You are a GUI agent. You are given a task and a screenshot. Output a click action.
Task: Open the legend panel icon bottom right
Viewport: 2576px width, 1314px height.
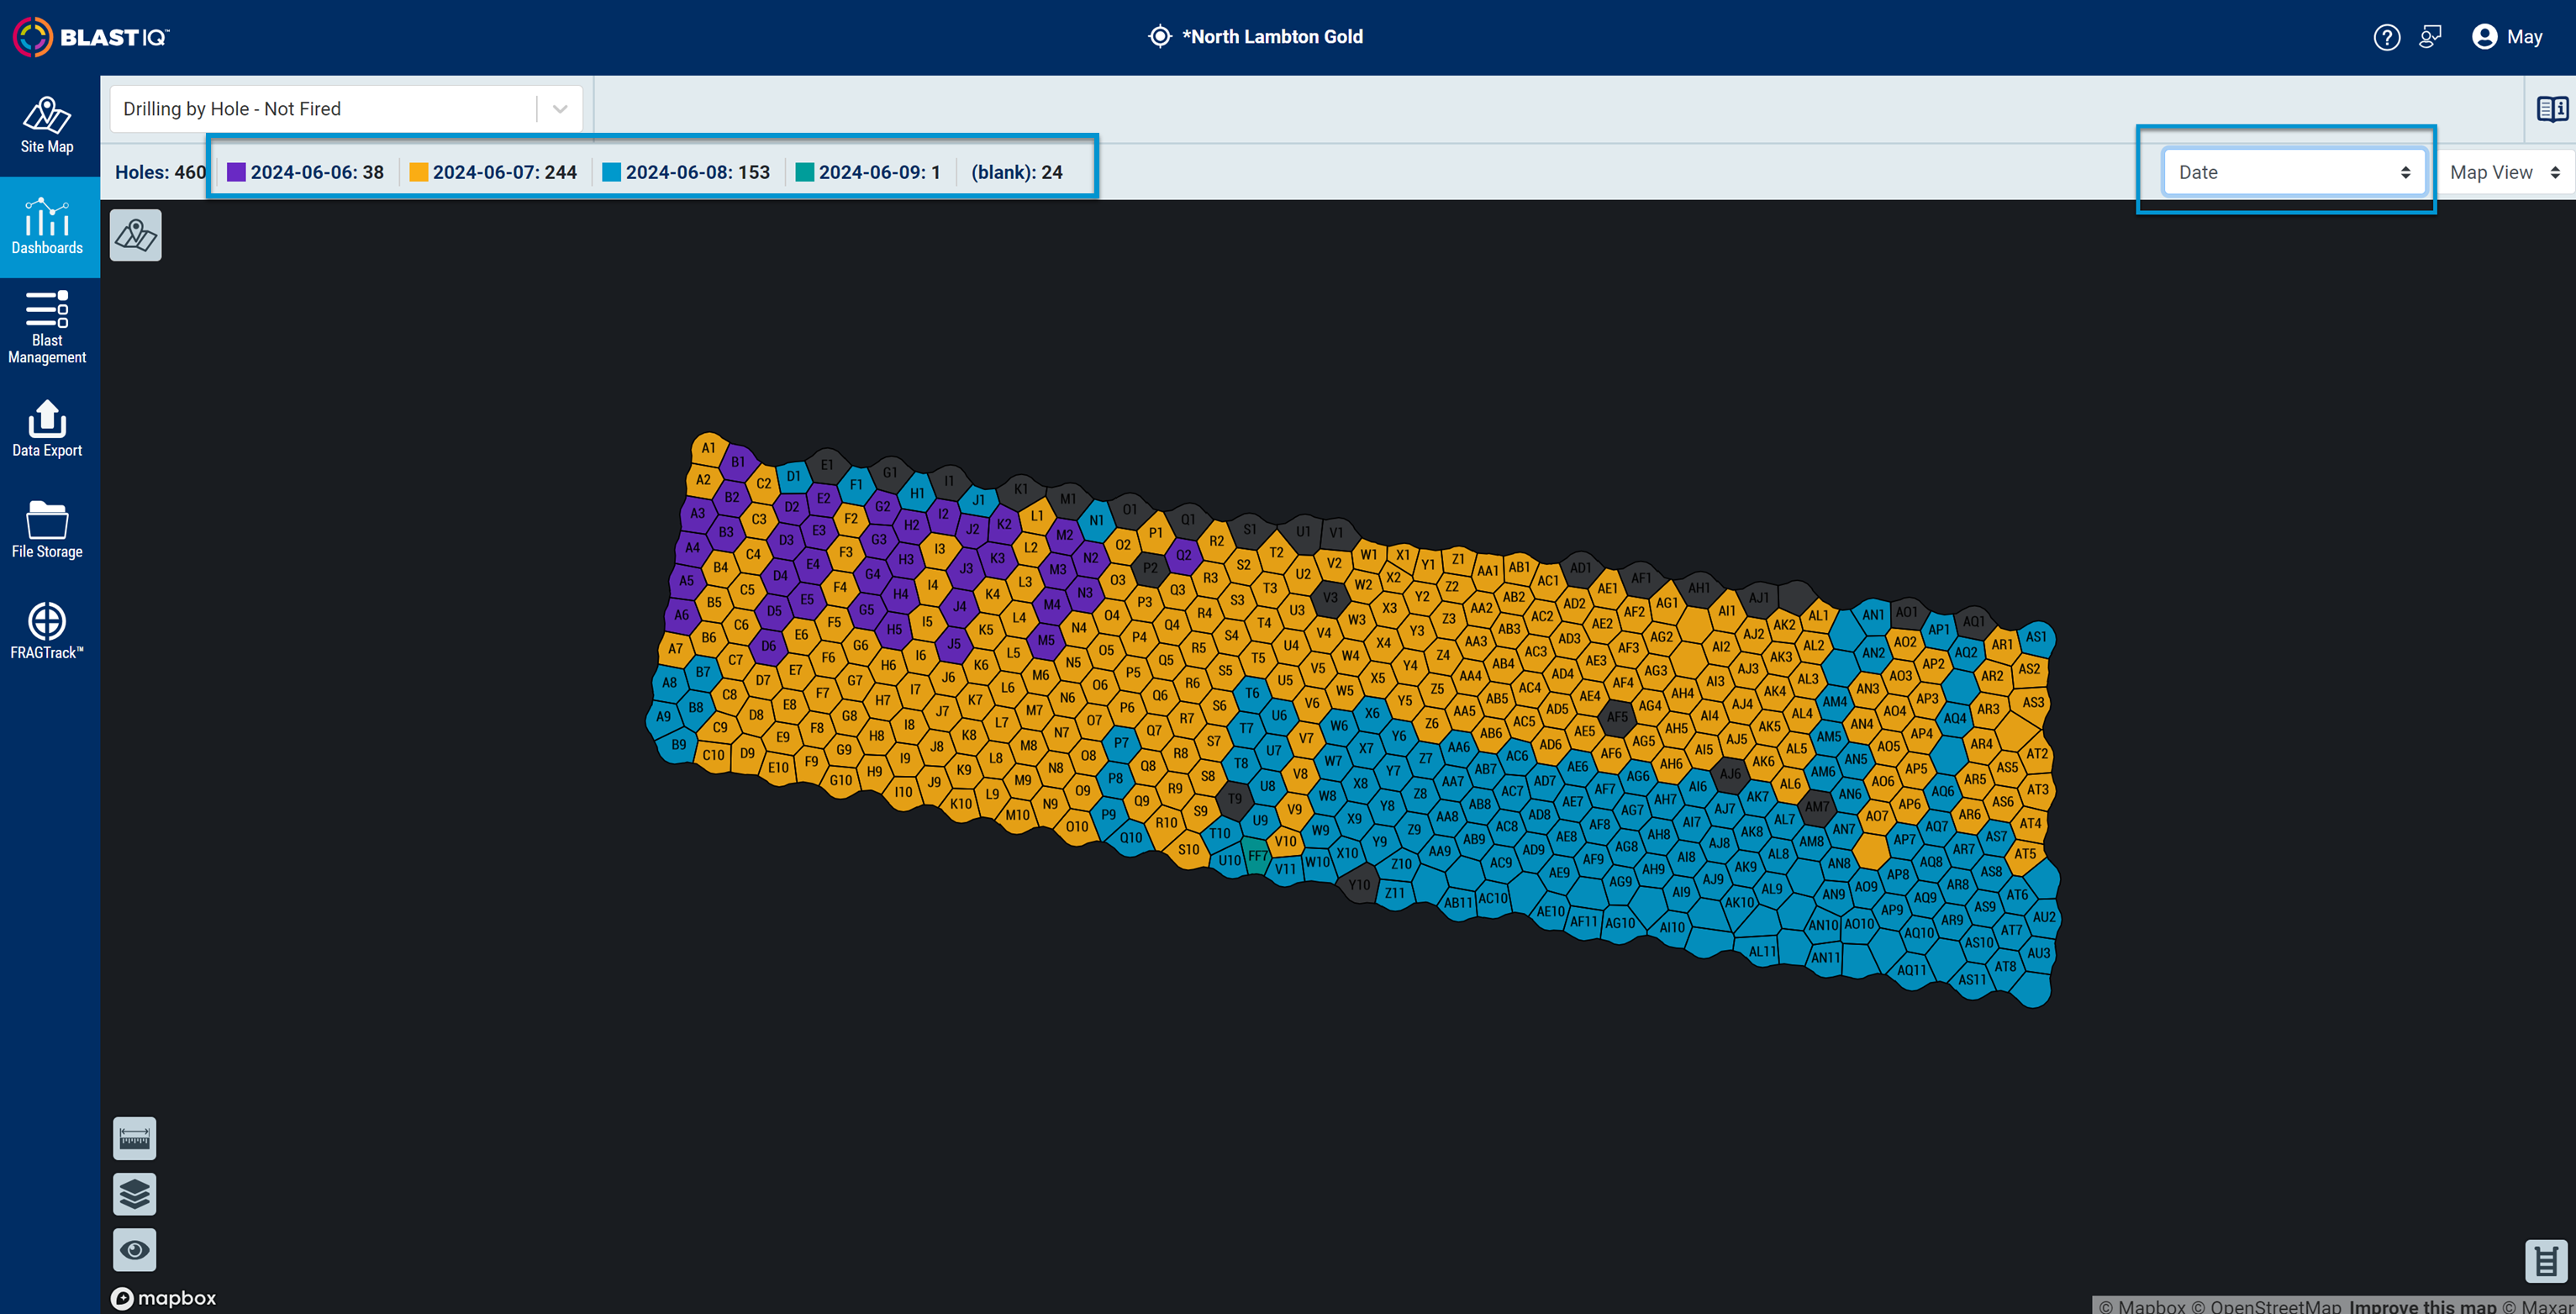click(x=2545, y=1260)
